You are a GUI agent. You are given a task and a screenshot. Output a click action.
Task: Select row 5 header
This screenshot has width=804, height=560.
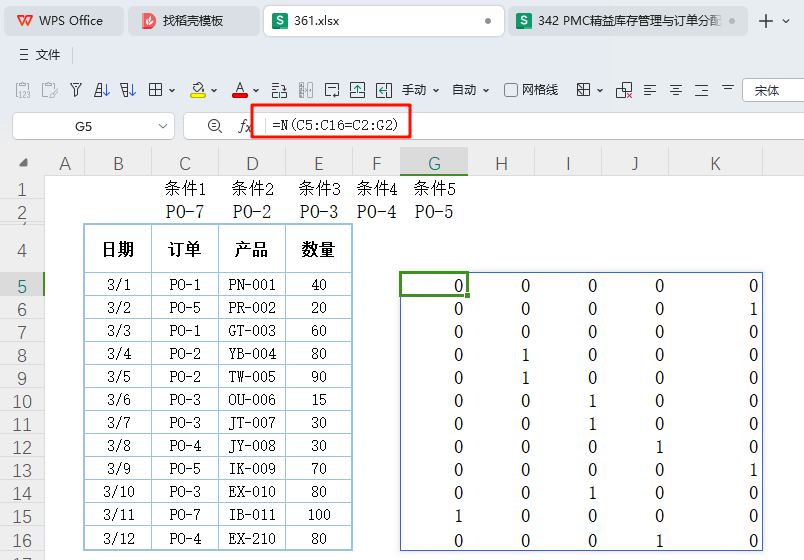tap(22, 285)
